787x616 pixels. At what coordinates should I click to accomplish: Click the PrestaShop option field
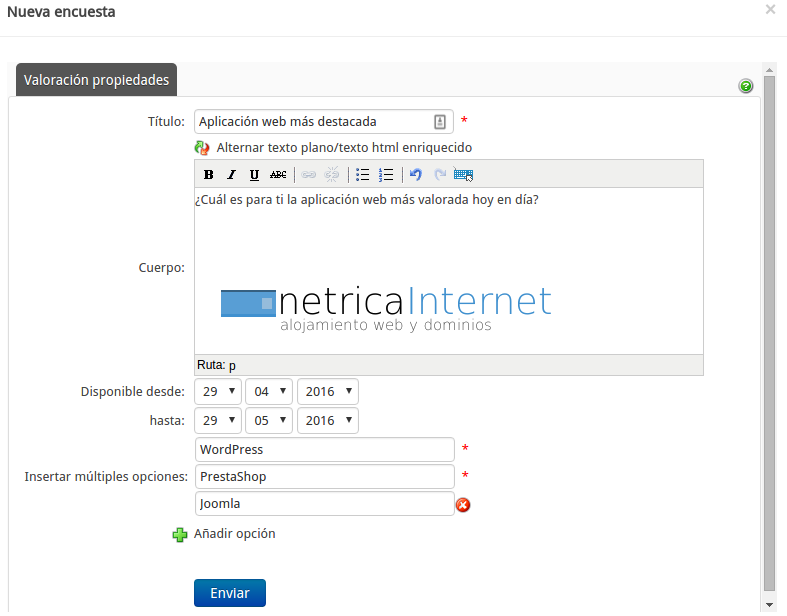[325, 477]
